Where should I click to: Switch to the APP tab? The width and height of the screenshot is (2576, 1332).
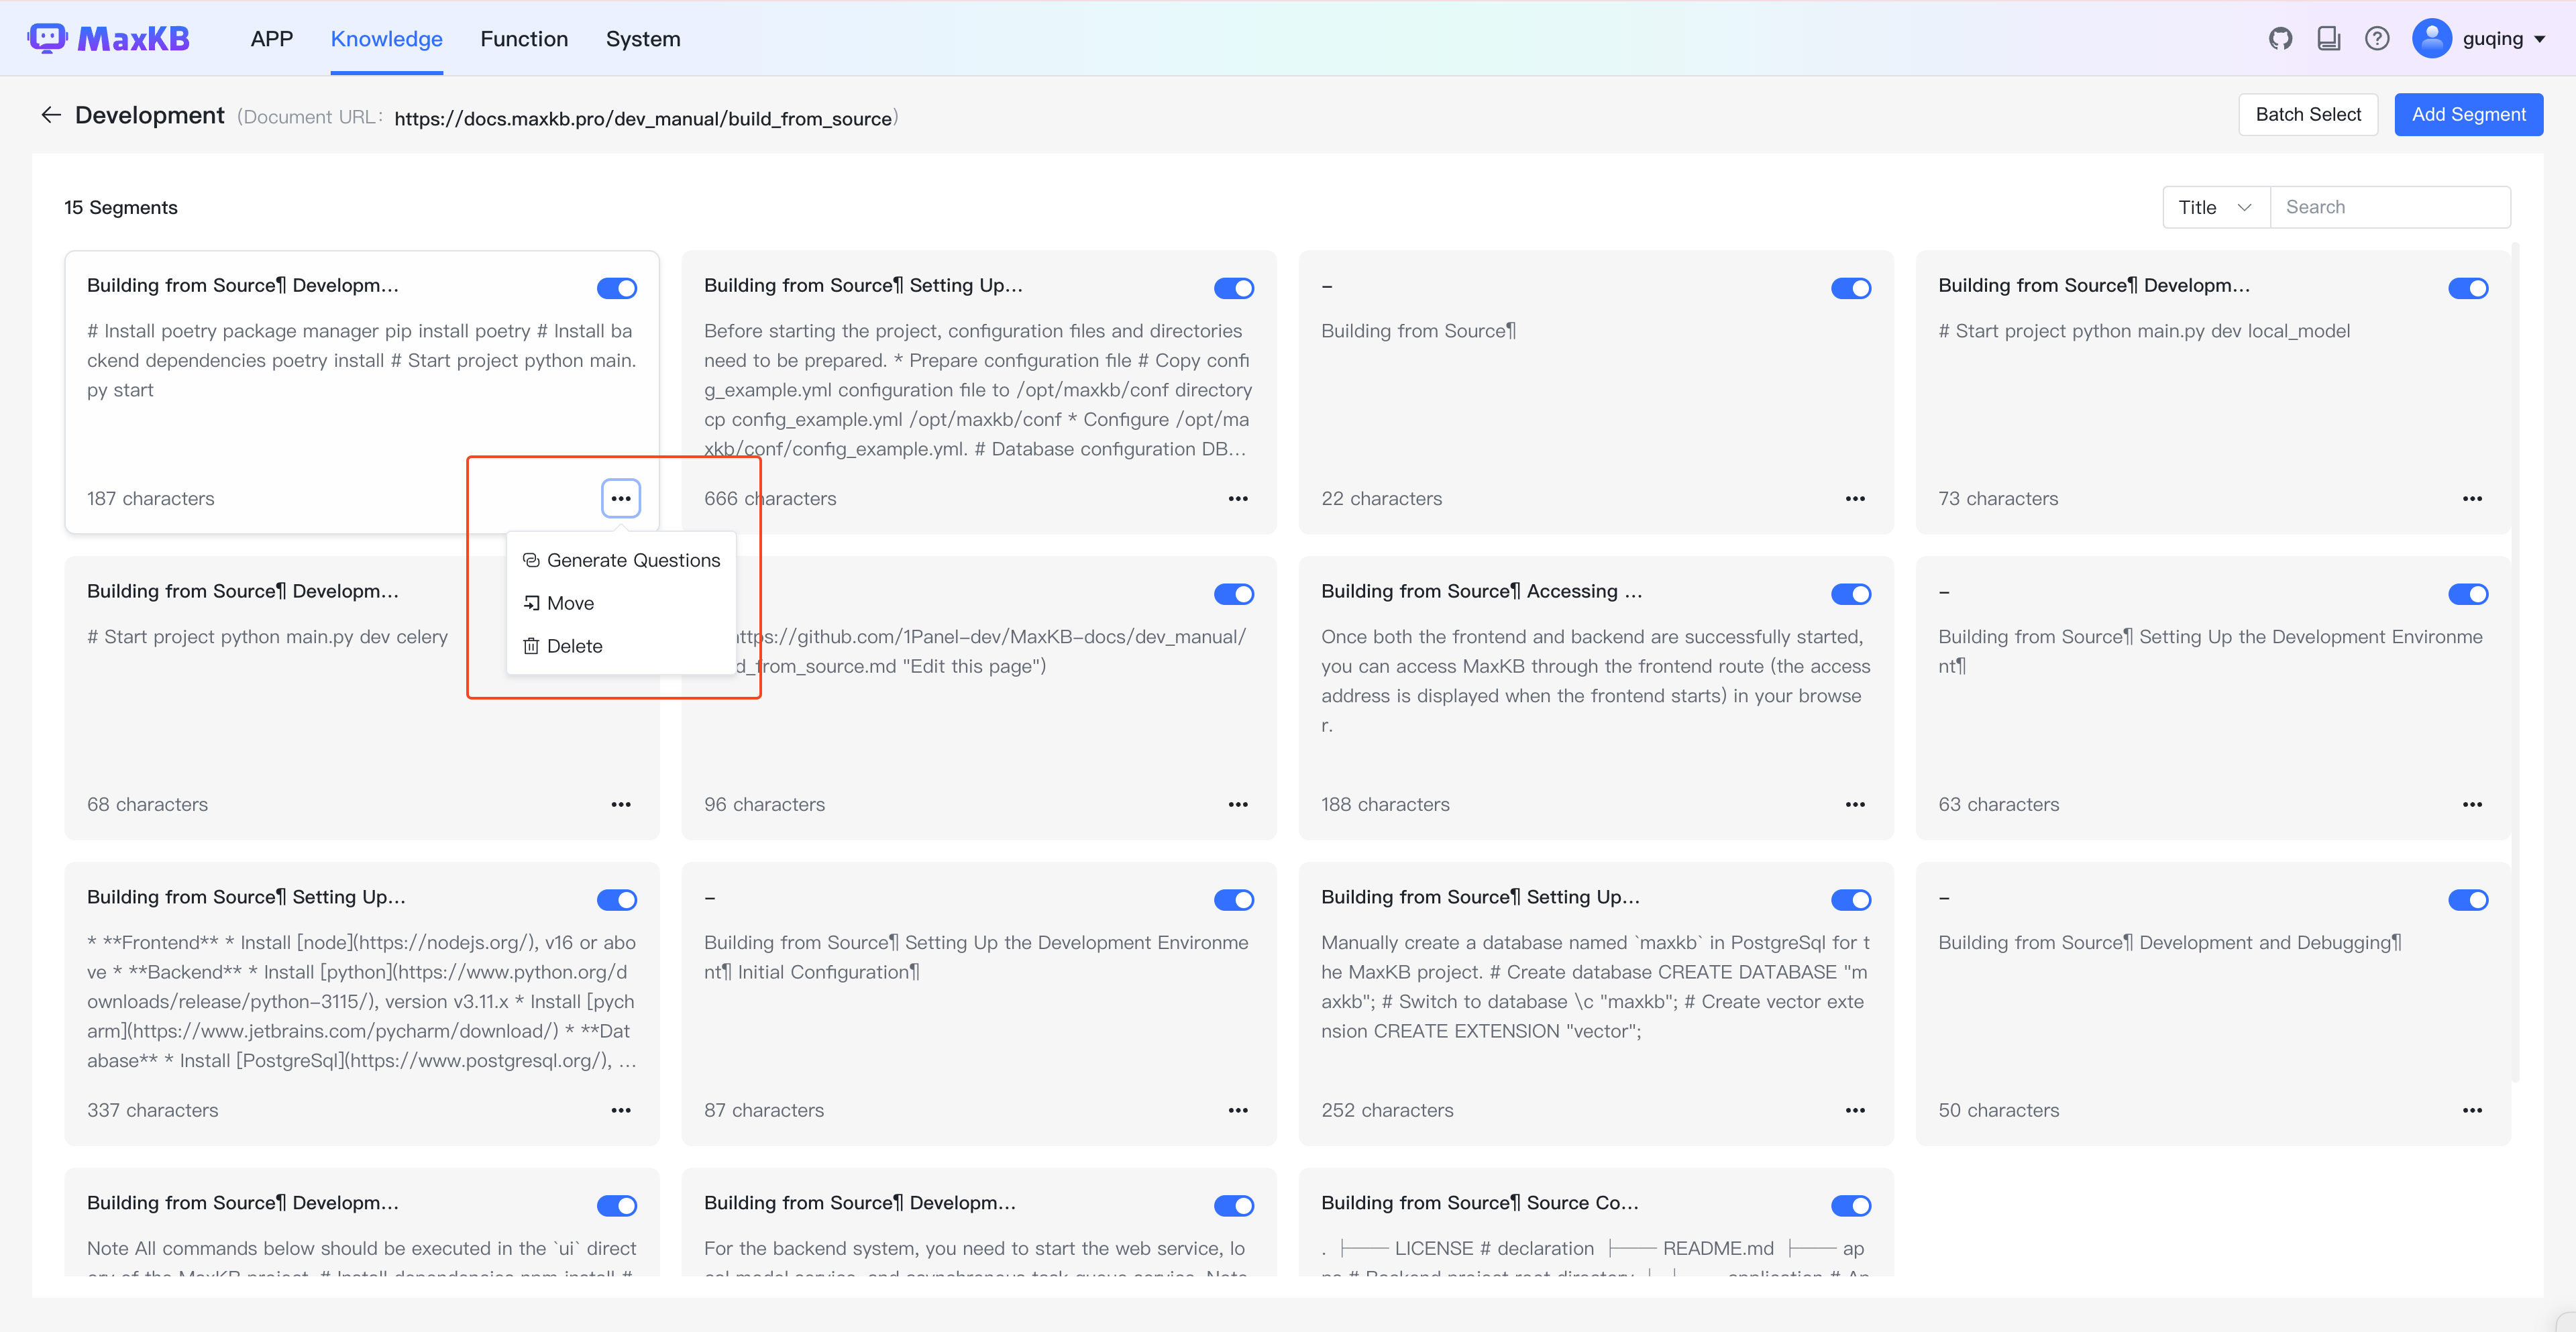click(272, 39)
